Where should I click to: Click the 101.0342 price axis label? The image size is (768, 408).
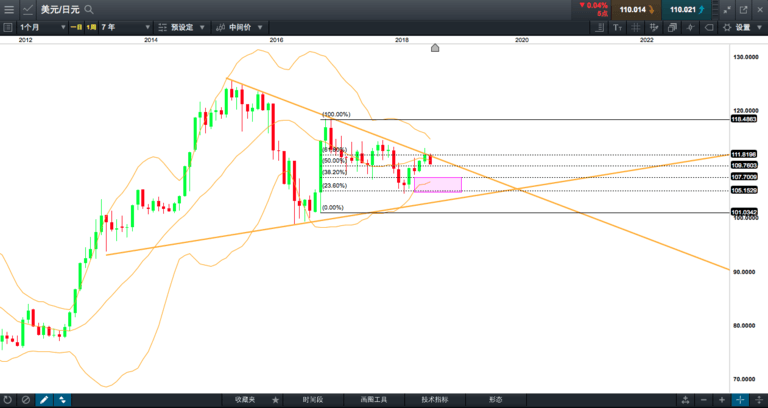[x=744, y=212]
